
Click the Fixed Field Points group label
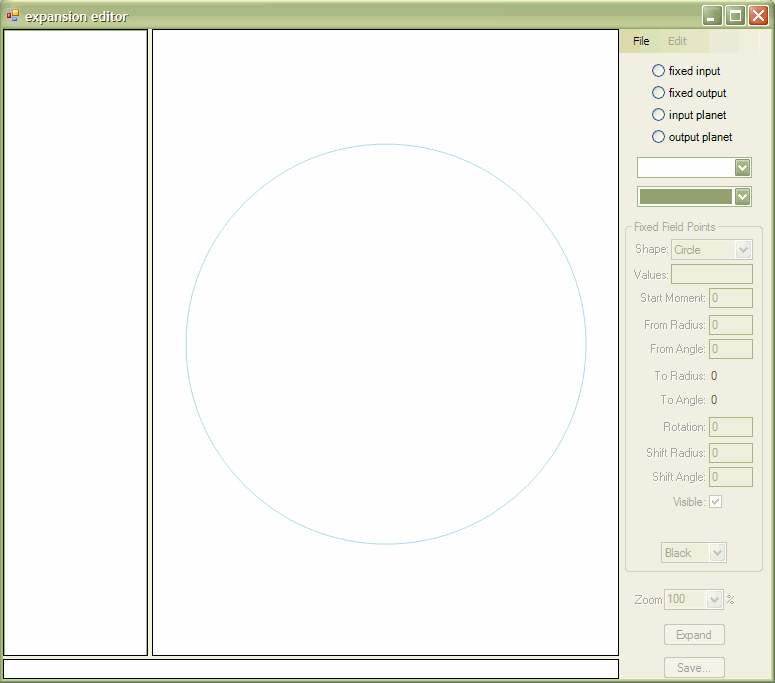[x=675, y=227]
